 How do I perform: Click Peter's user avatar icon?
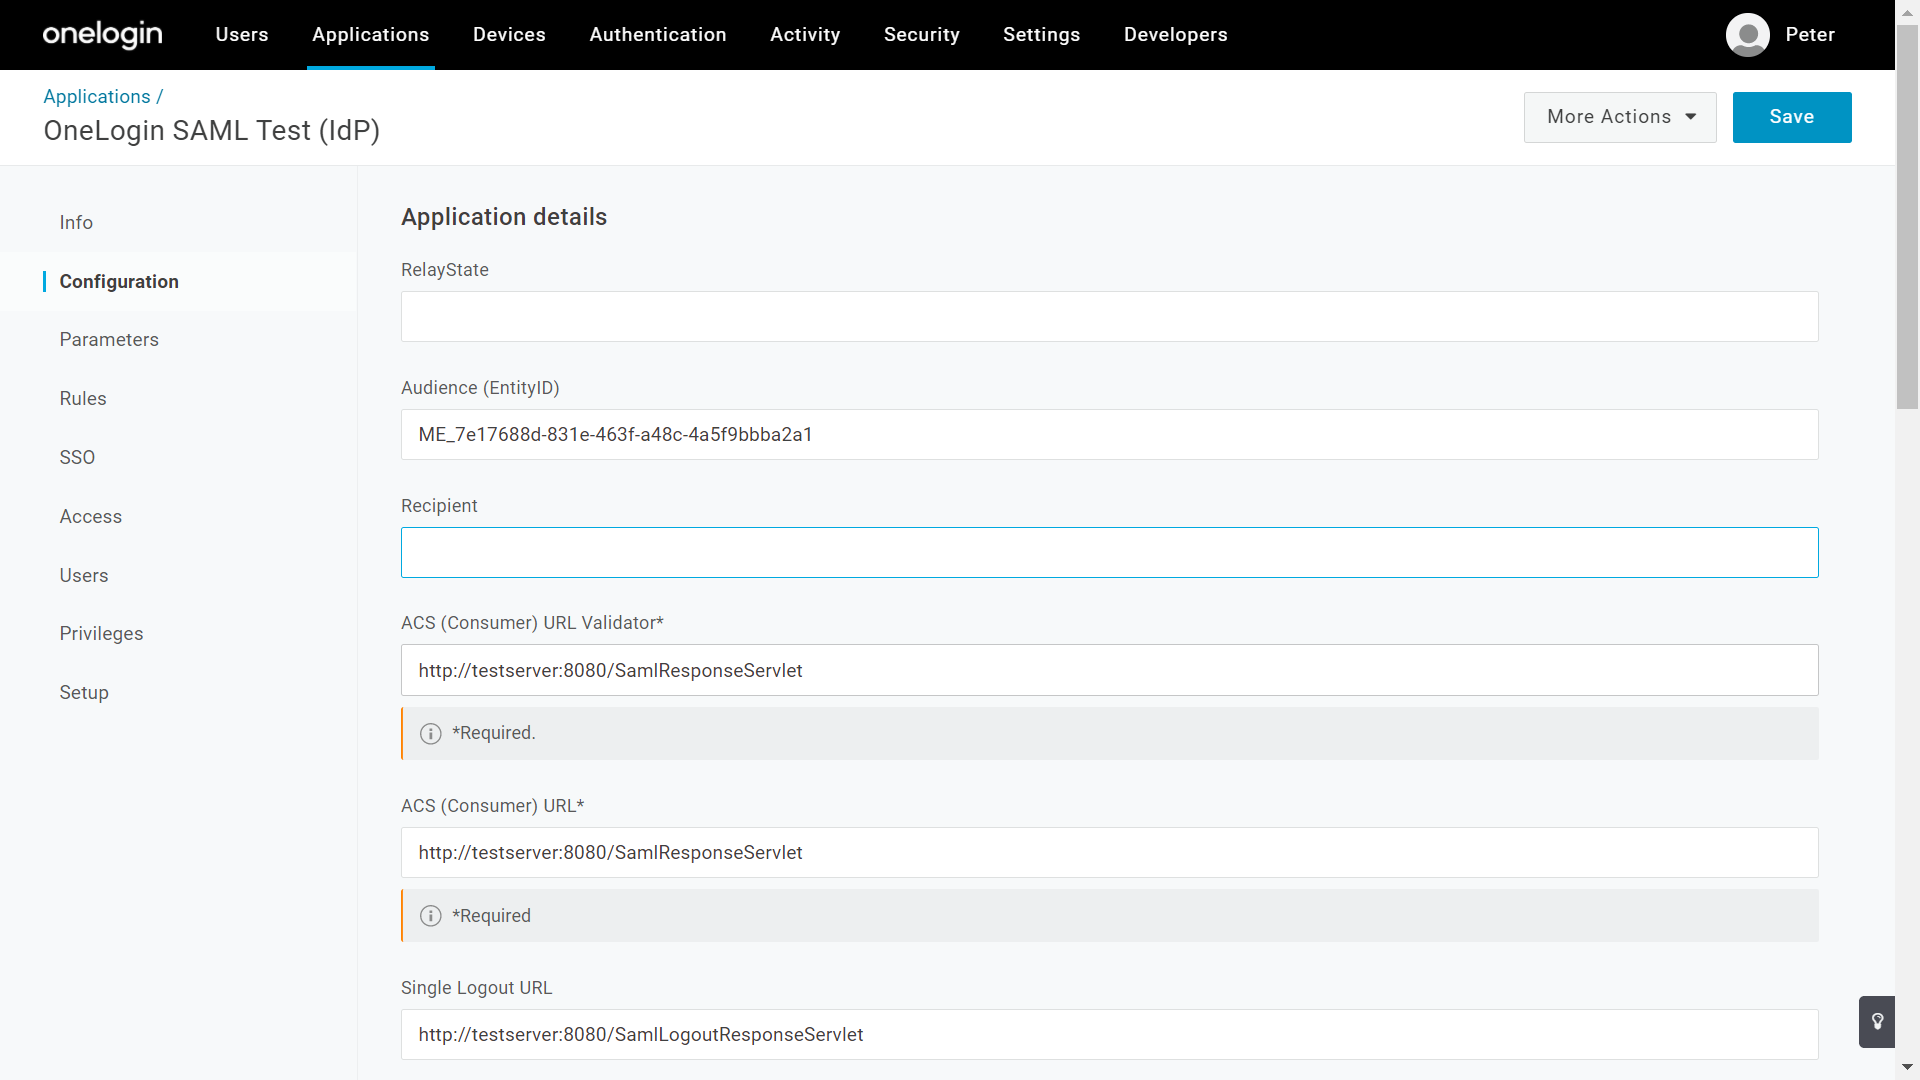pos(1747,35)
